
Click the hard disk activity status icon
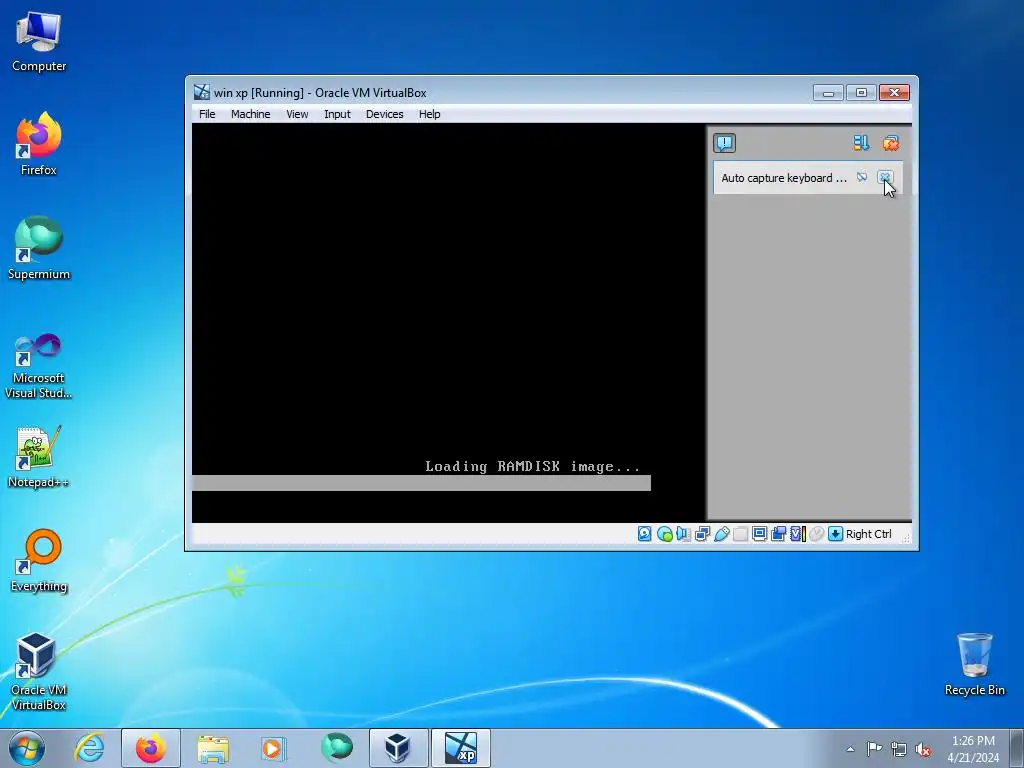pyautogui.click(x=645, y=534)
